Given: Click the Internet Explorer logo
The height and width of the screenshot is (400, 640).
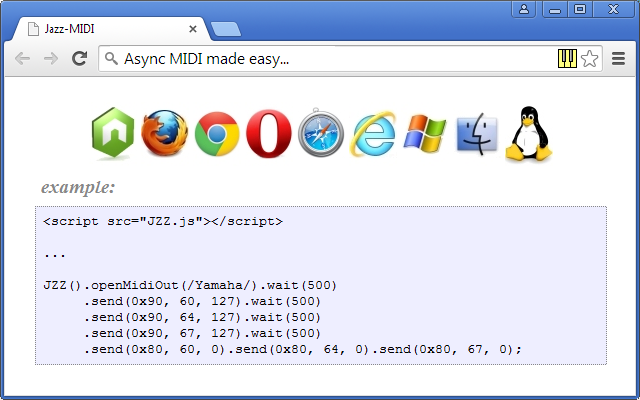Looking at the screenshot, I should click(373, 134).
